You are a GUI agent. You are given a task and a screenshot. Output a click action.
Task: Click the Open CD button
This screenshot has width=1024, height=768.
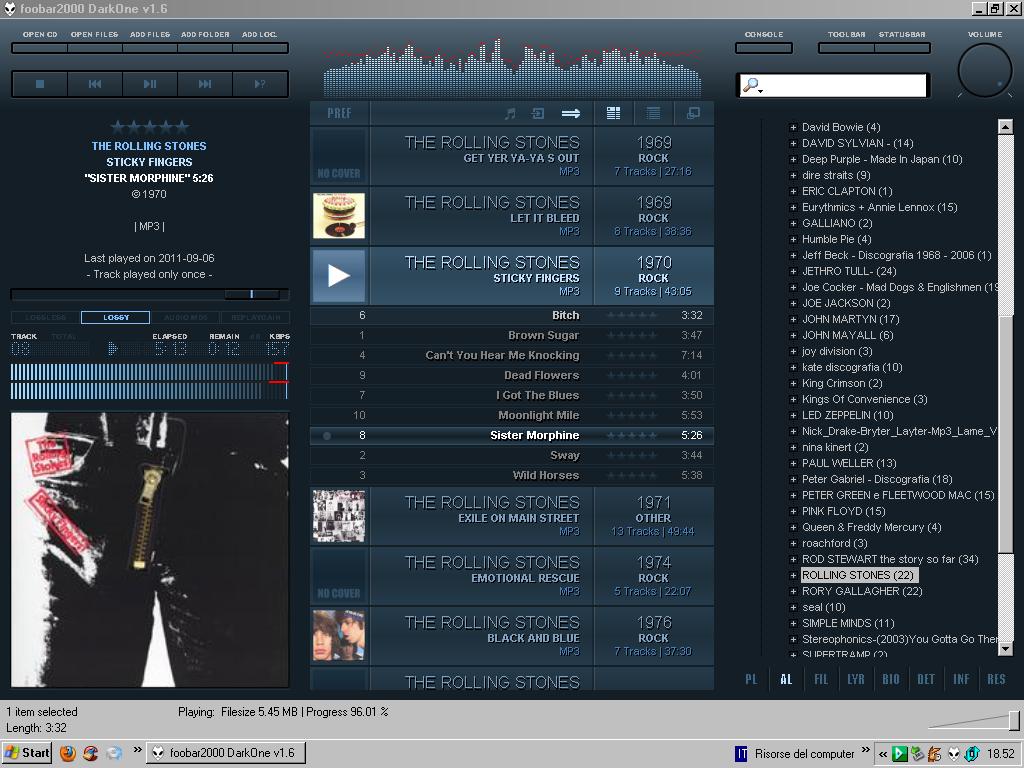click(x=40, y=48)
